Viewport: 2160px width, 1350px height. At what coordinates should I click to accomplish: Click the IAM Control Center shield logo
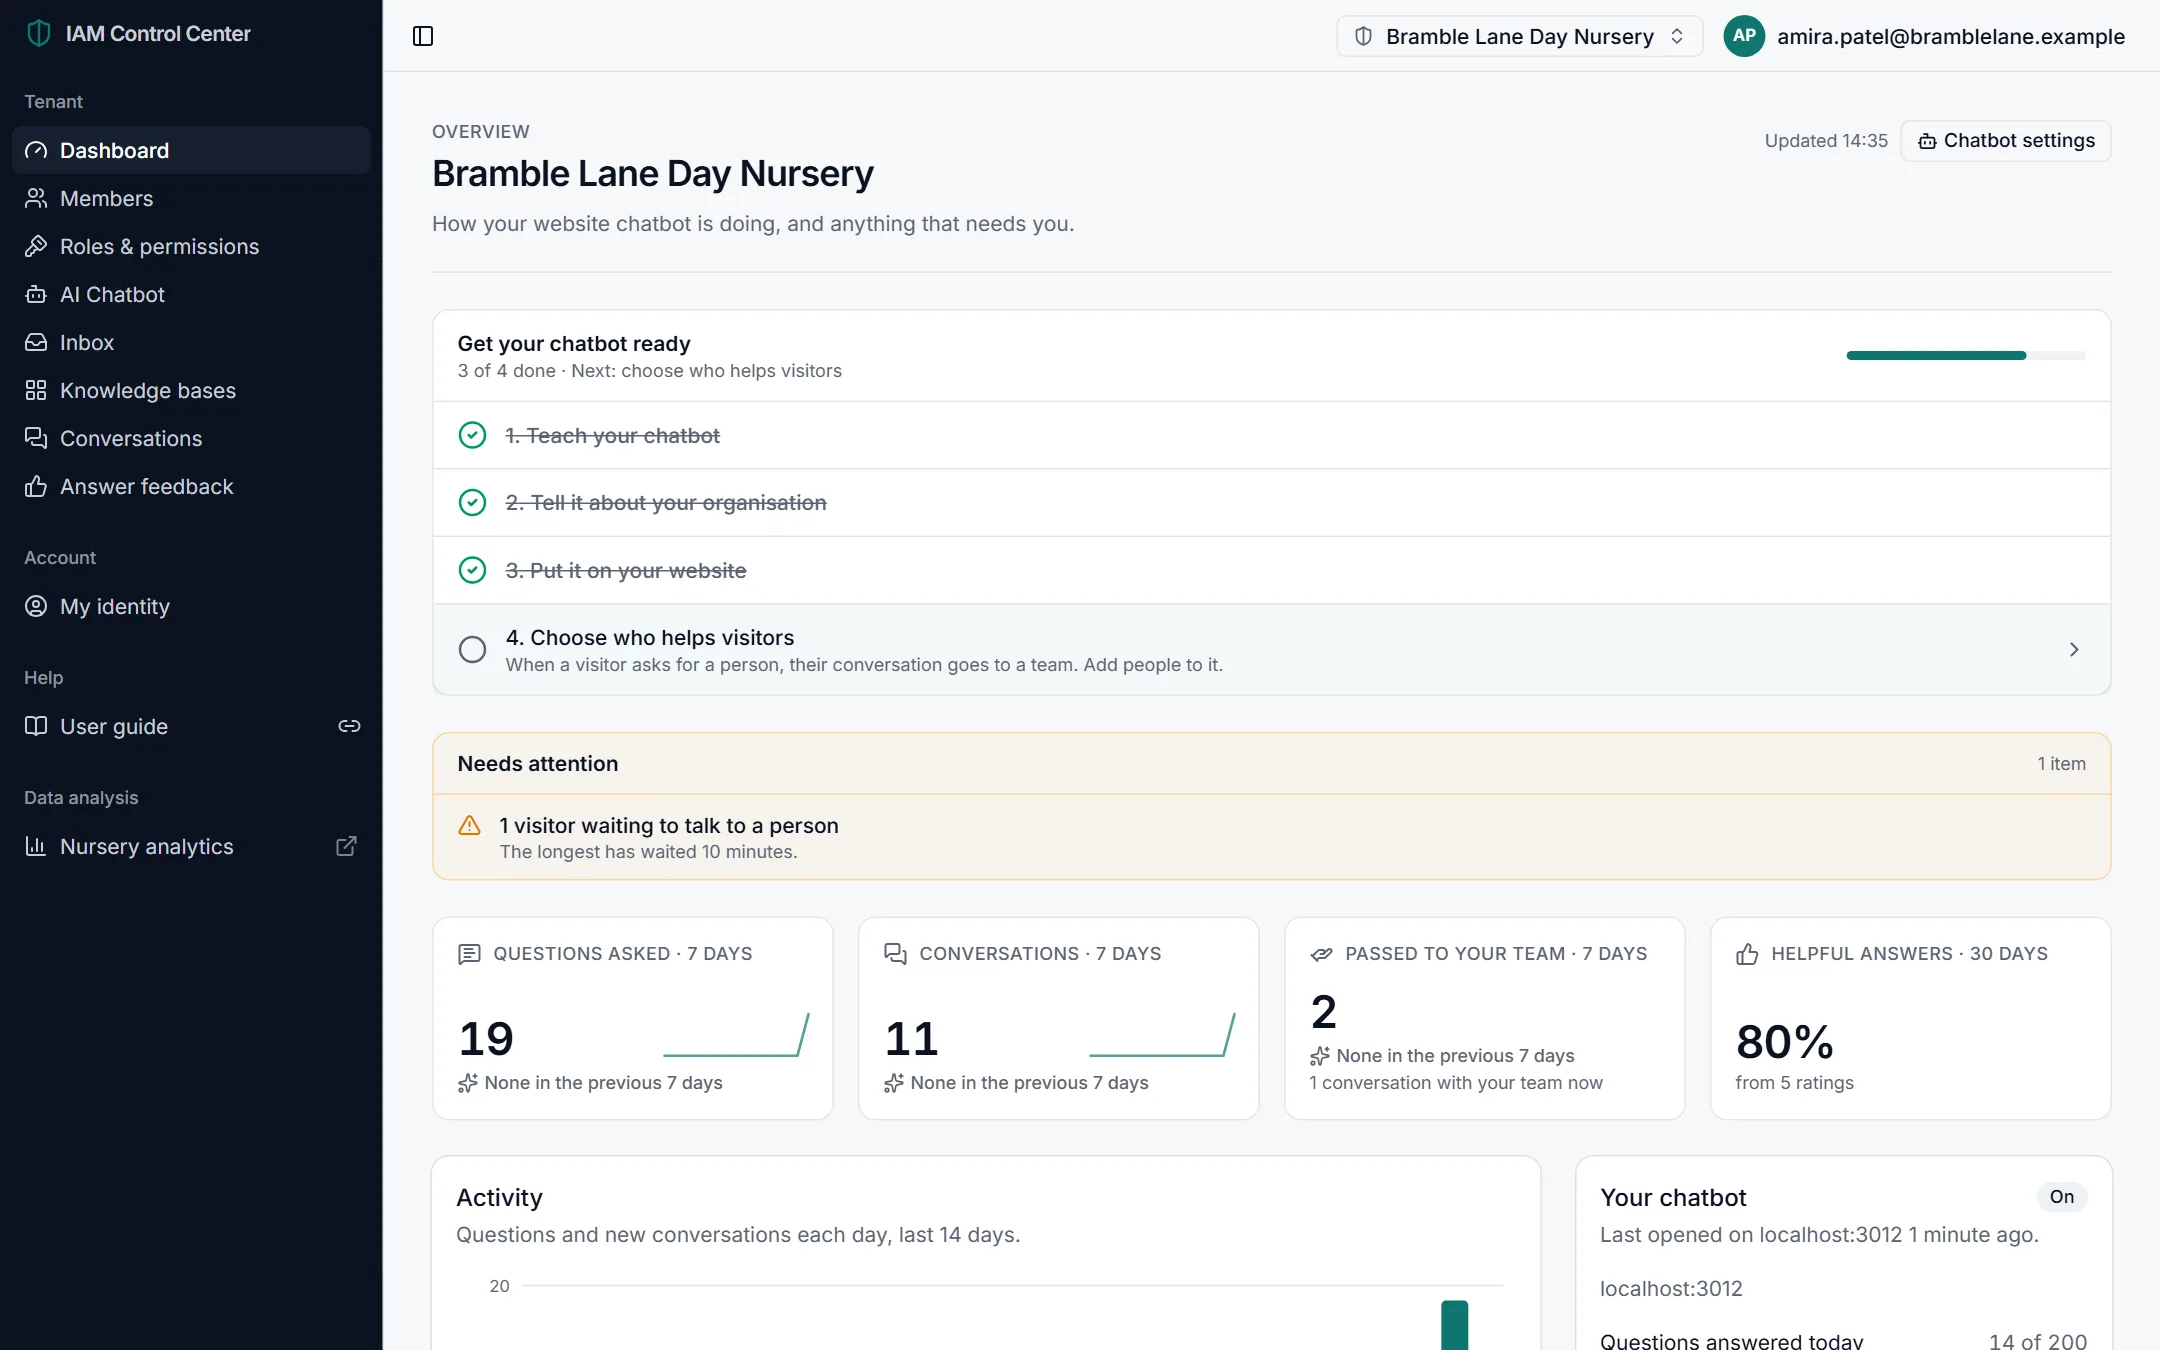point(39,33)
